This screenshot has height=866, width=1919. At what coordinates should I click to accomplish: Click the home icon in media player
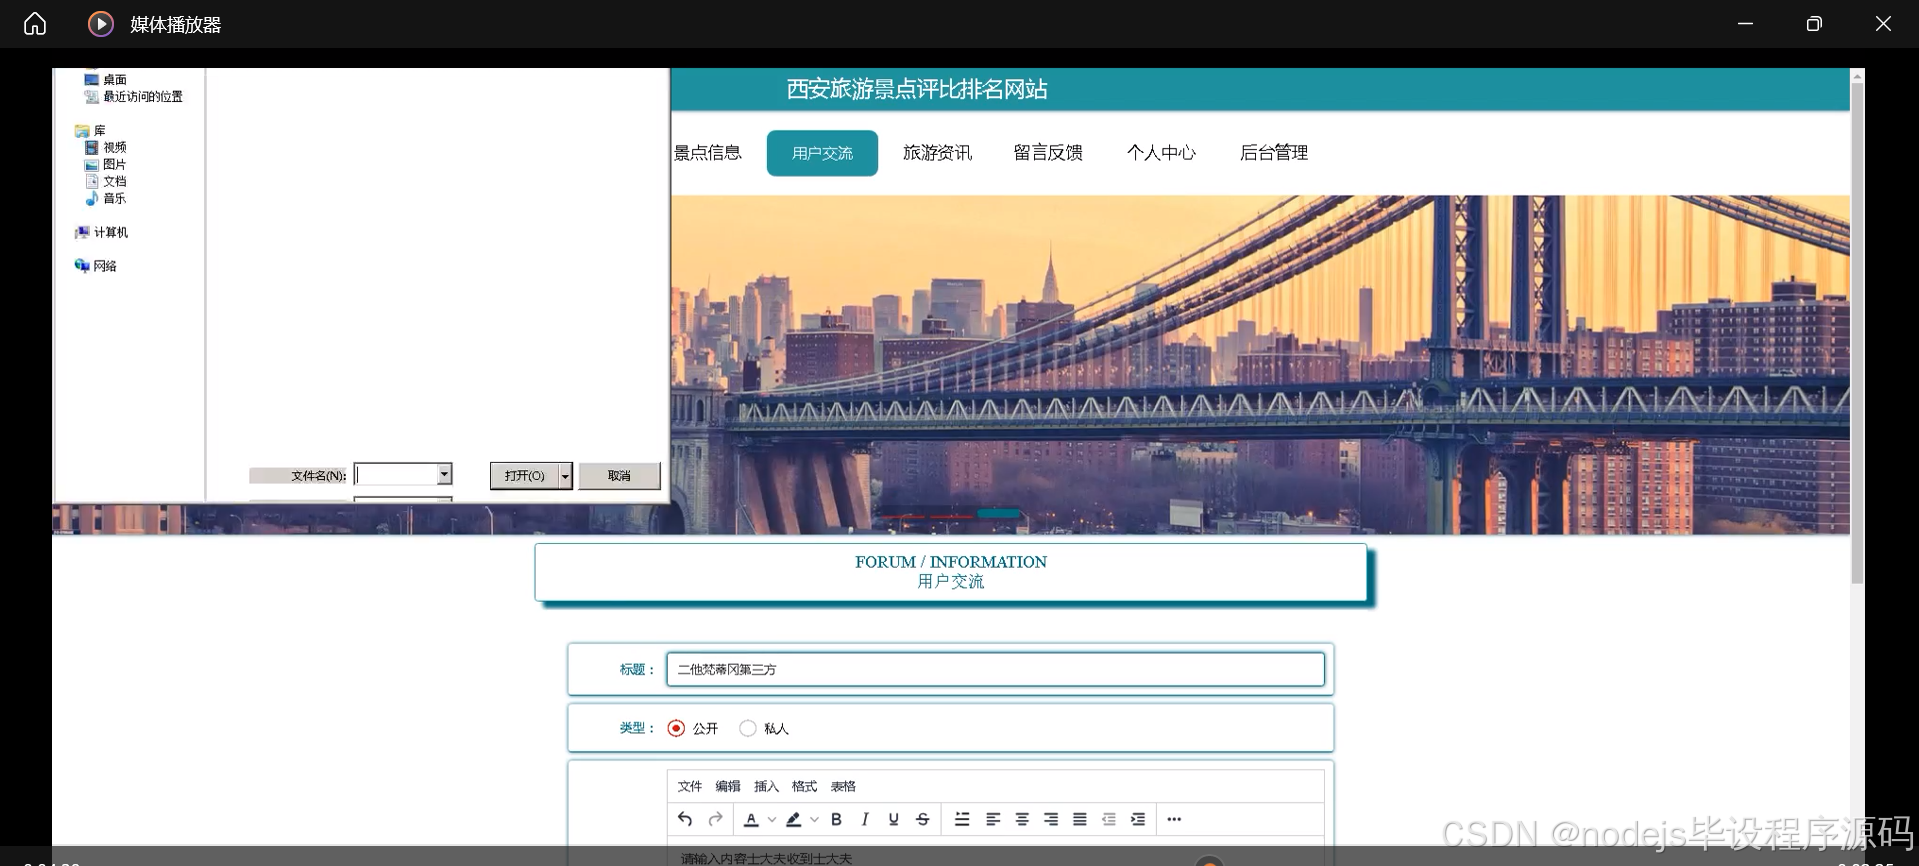[x=35, y=24]
